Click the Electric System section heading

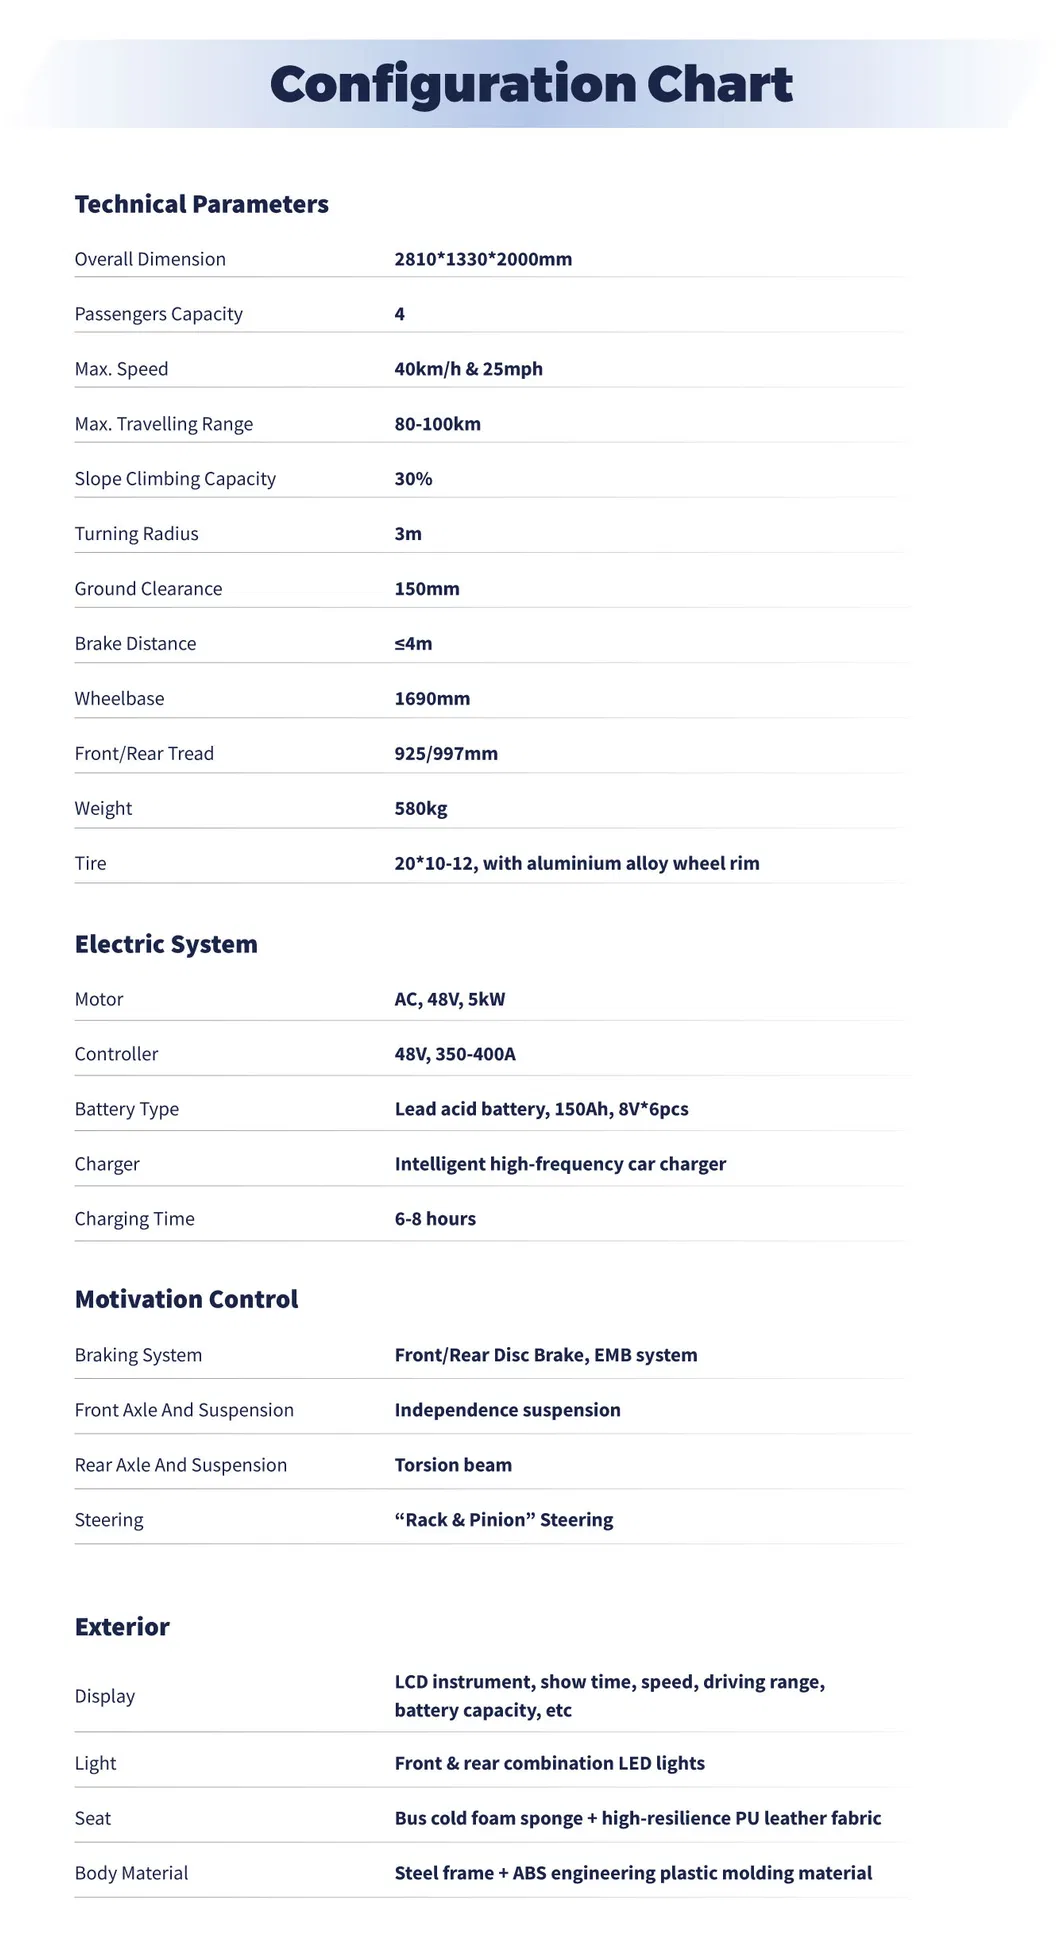coord(166,944)
